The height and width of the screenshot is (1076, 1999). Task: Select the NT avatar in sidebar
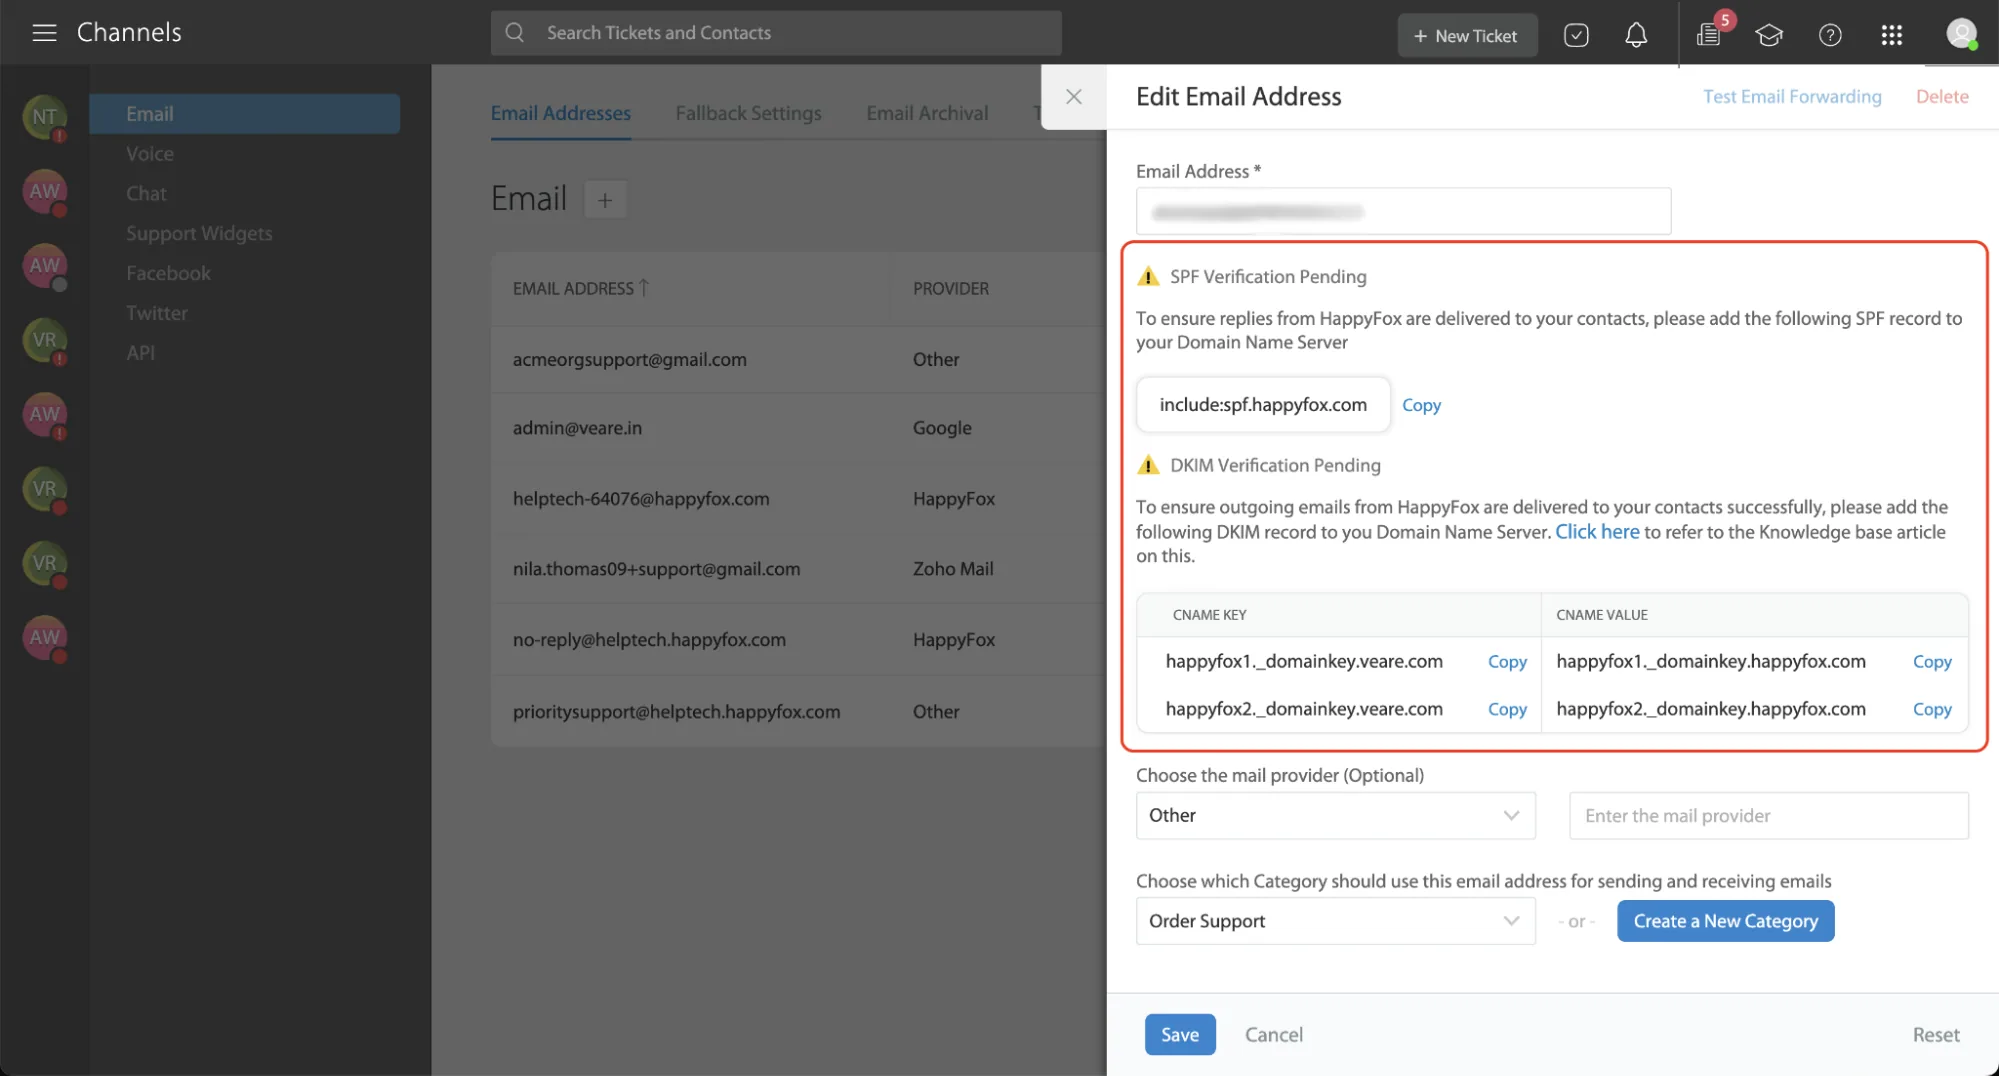(44, 117)
